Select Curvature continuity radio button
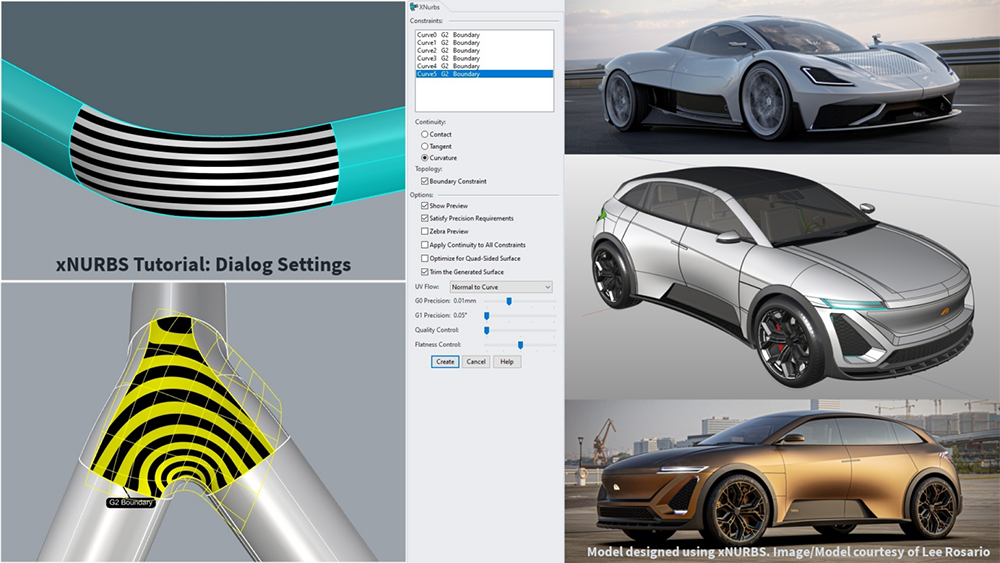 [x=426, y=158]
